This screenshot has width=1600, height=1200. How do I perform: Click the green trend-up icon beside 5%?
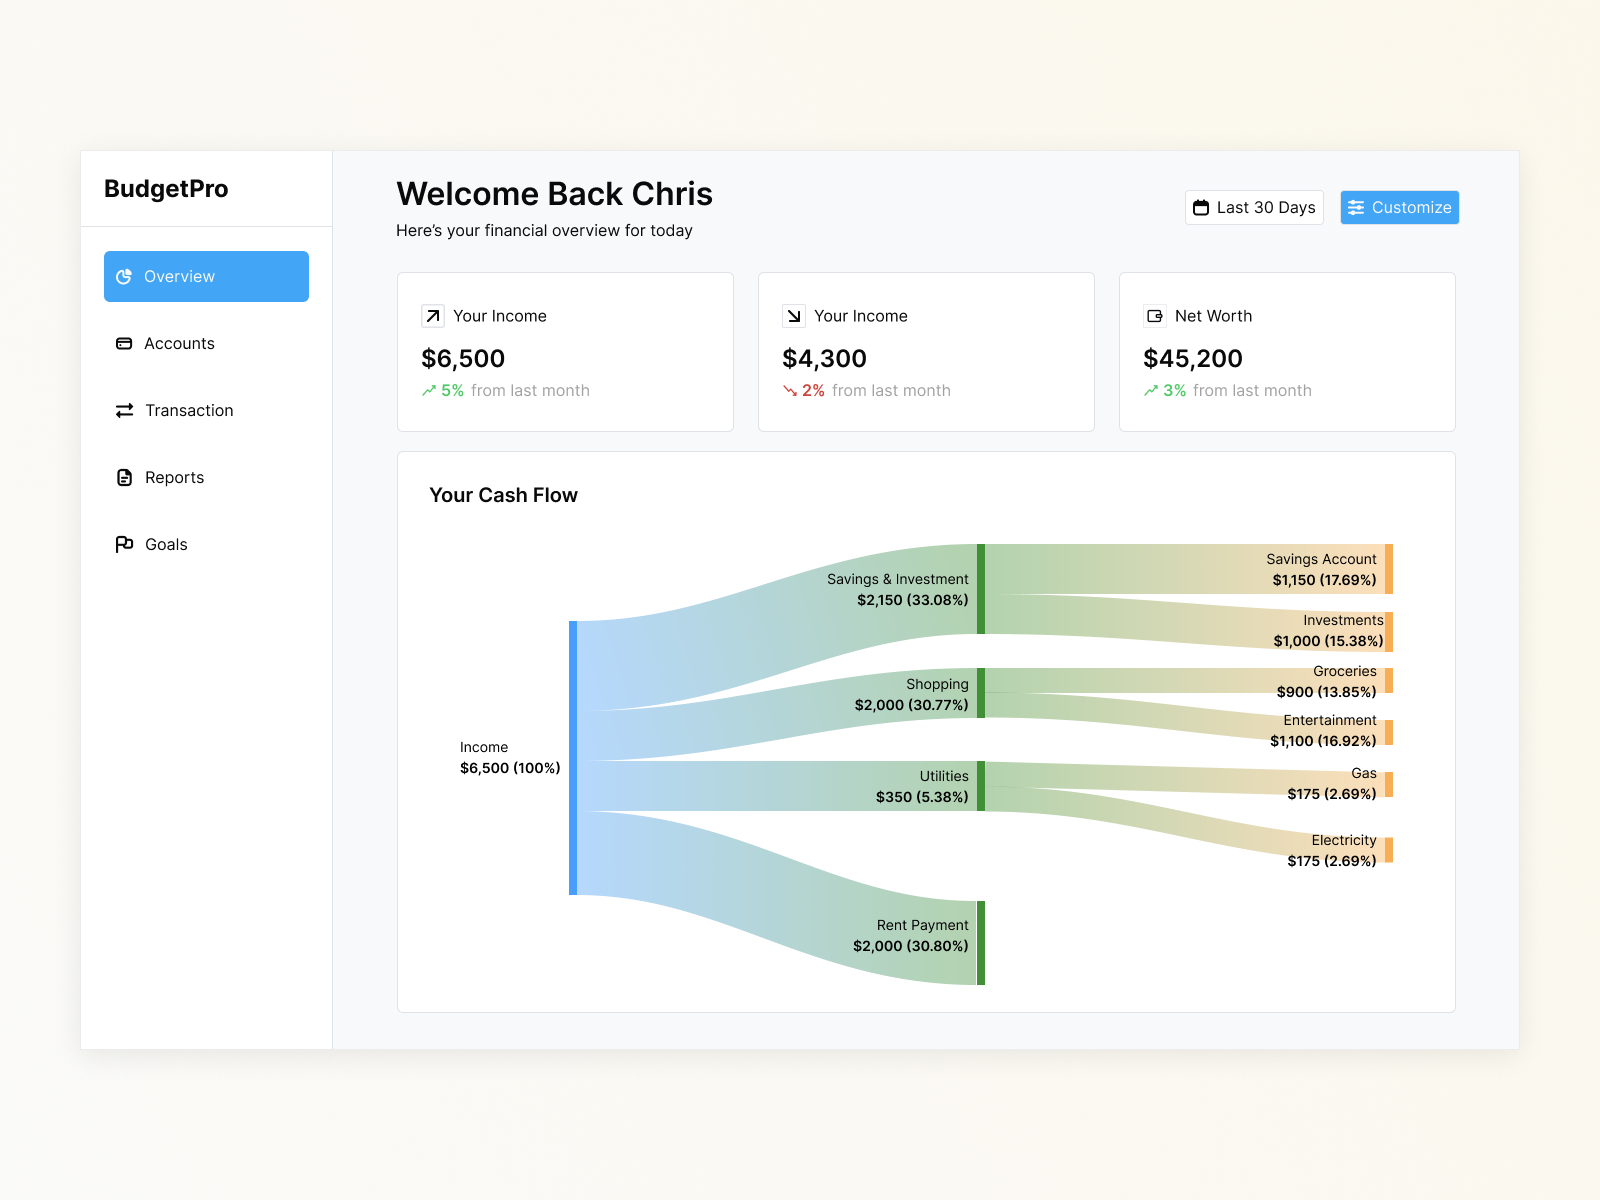[429, 391]
